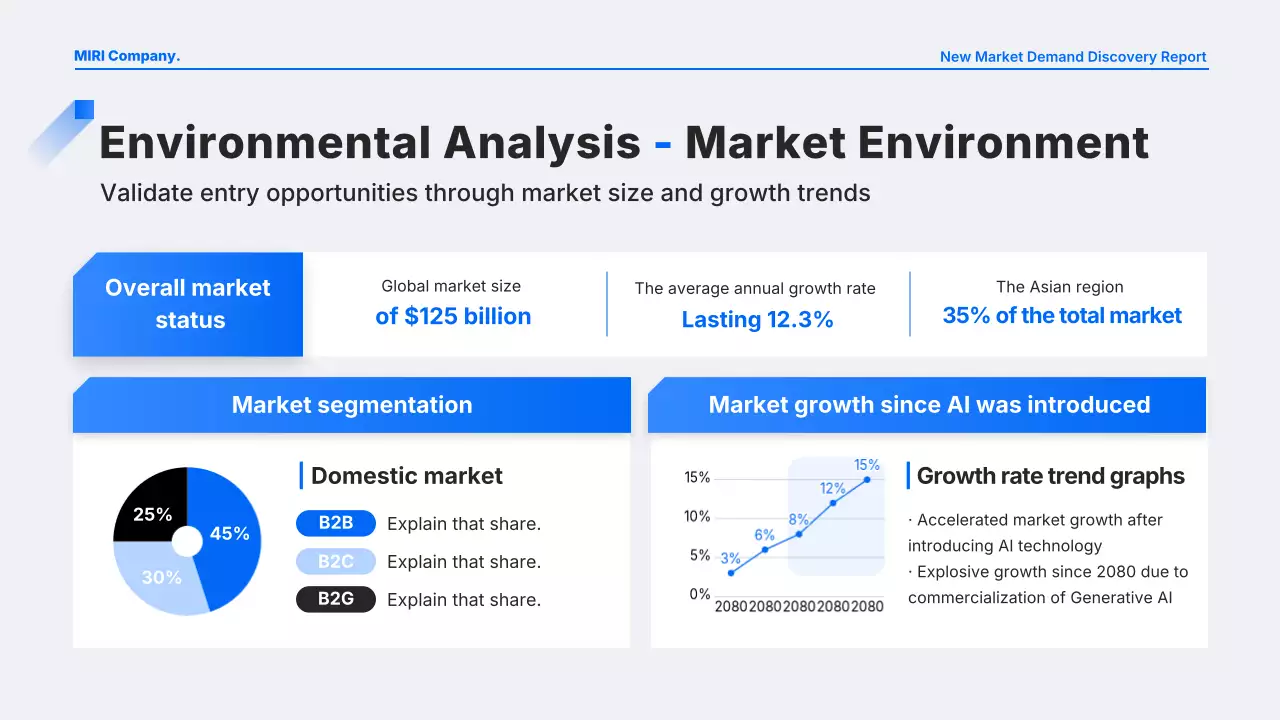Click the Growth rate trend graphs heading
Viewport: 1280px width, 720px height.
click(1050, 476)
